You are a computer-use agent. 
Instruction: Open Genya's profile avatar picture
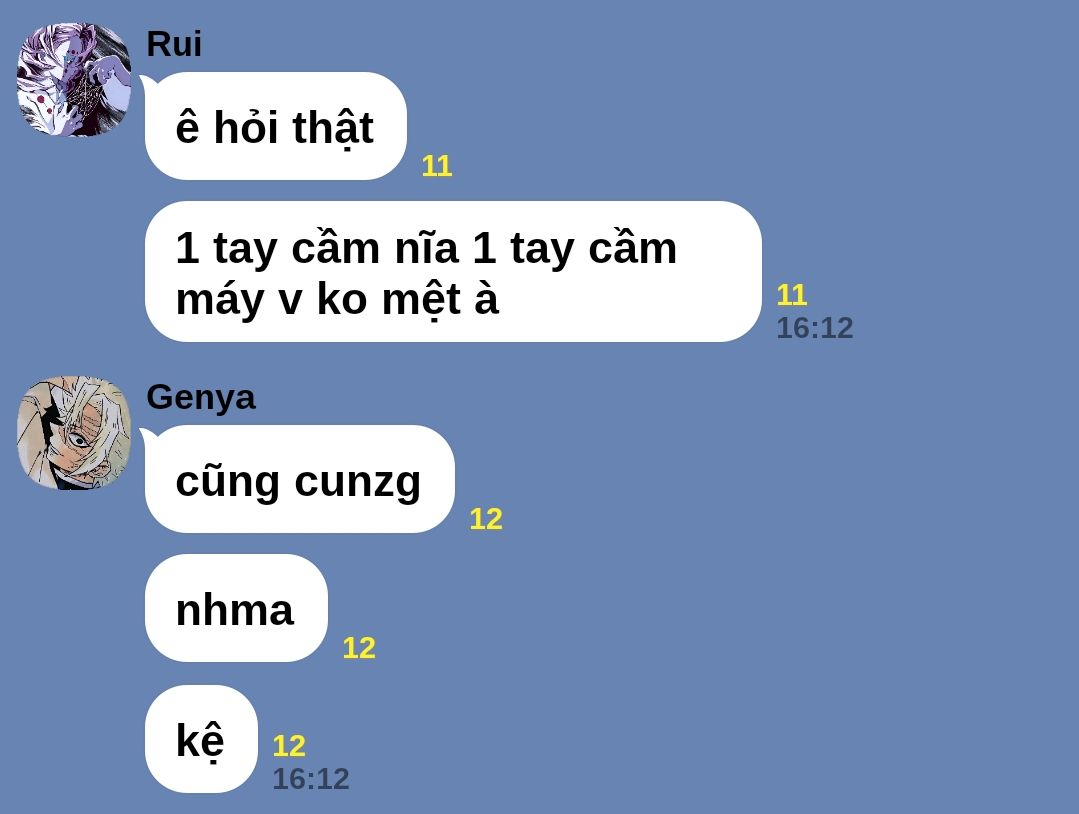[74, 433]
